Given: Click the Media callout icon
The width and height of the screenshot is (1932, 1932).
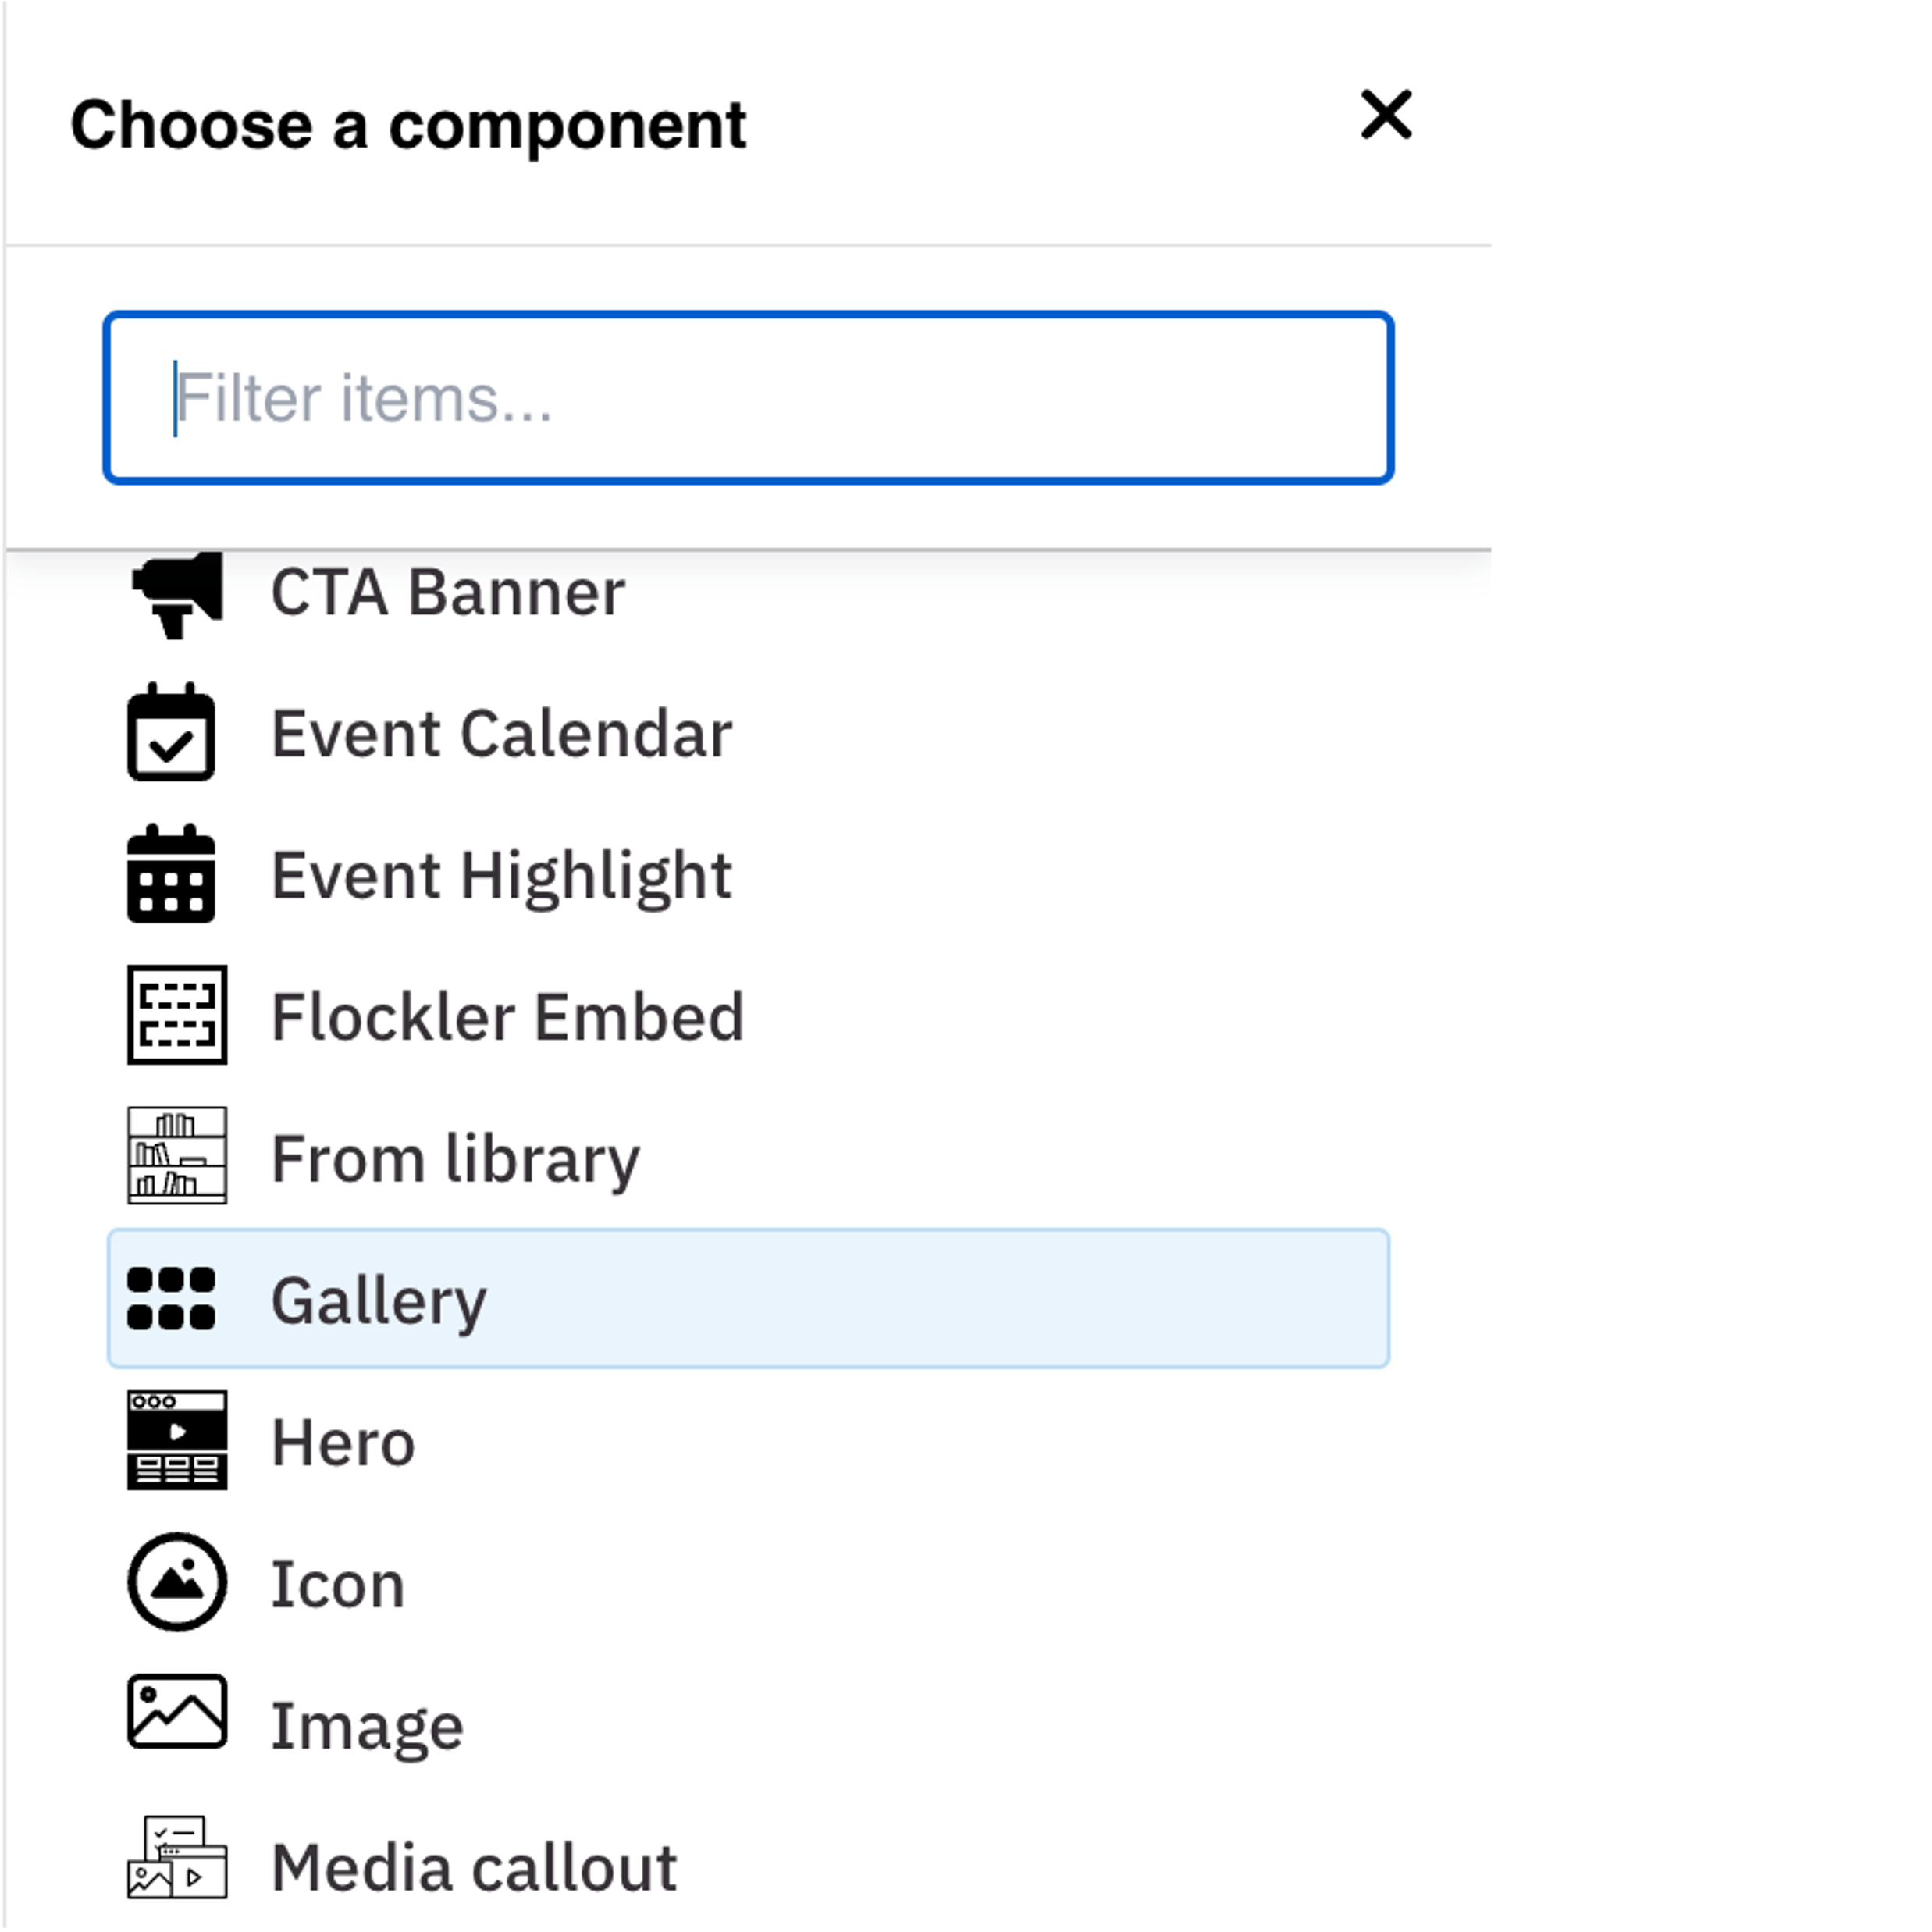Looking at the screenshot, I should click(177, 1858).
